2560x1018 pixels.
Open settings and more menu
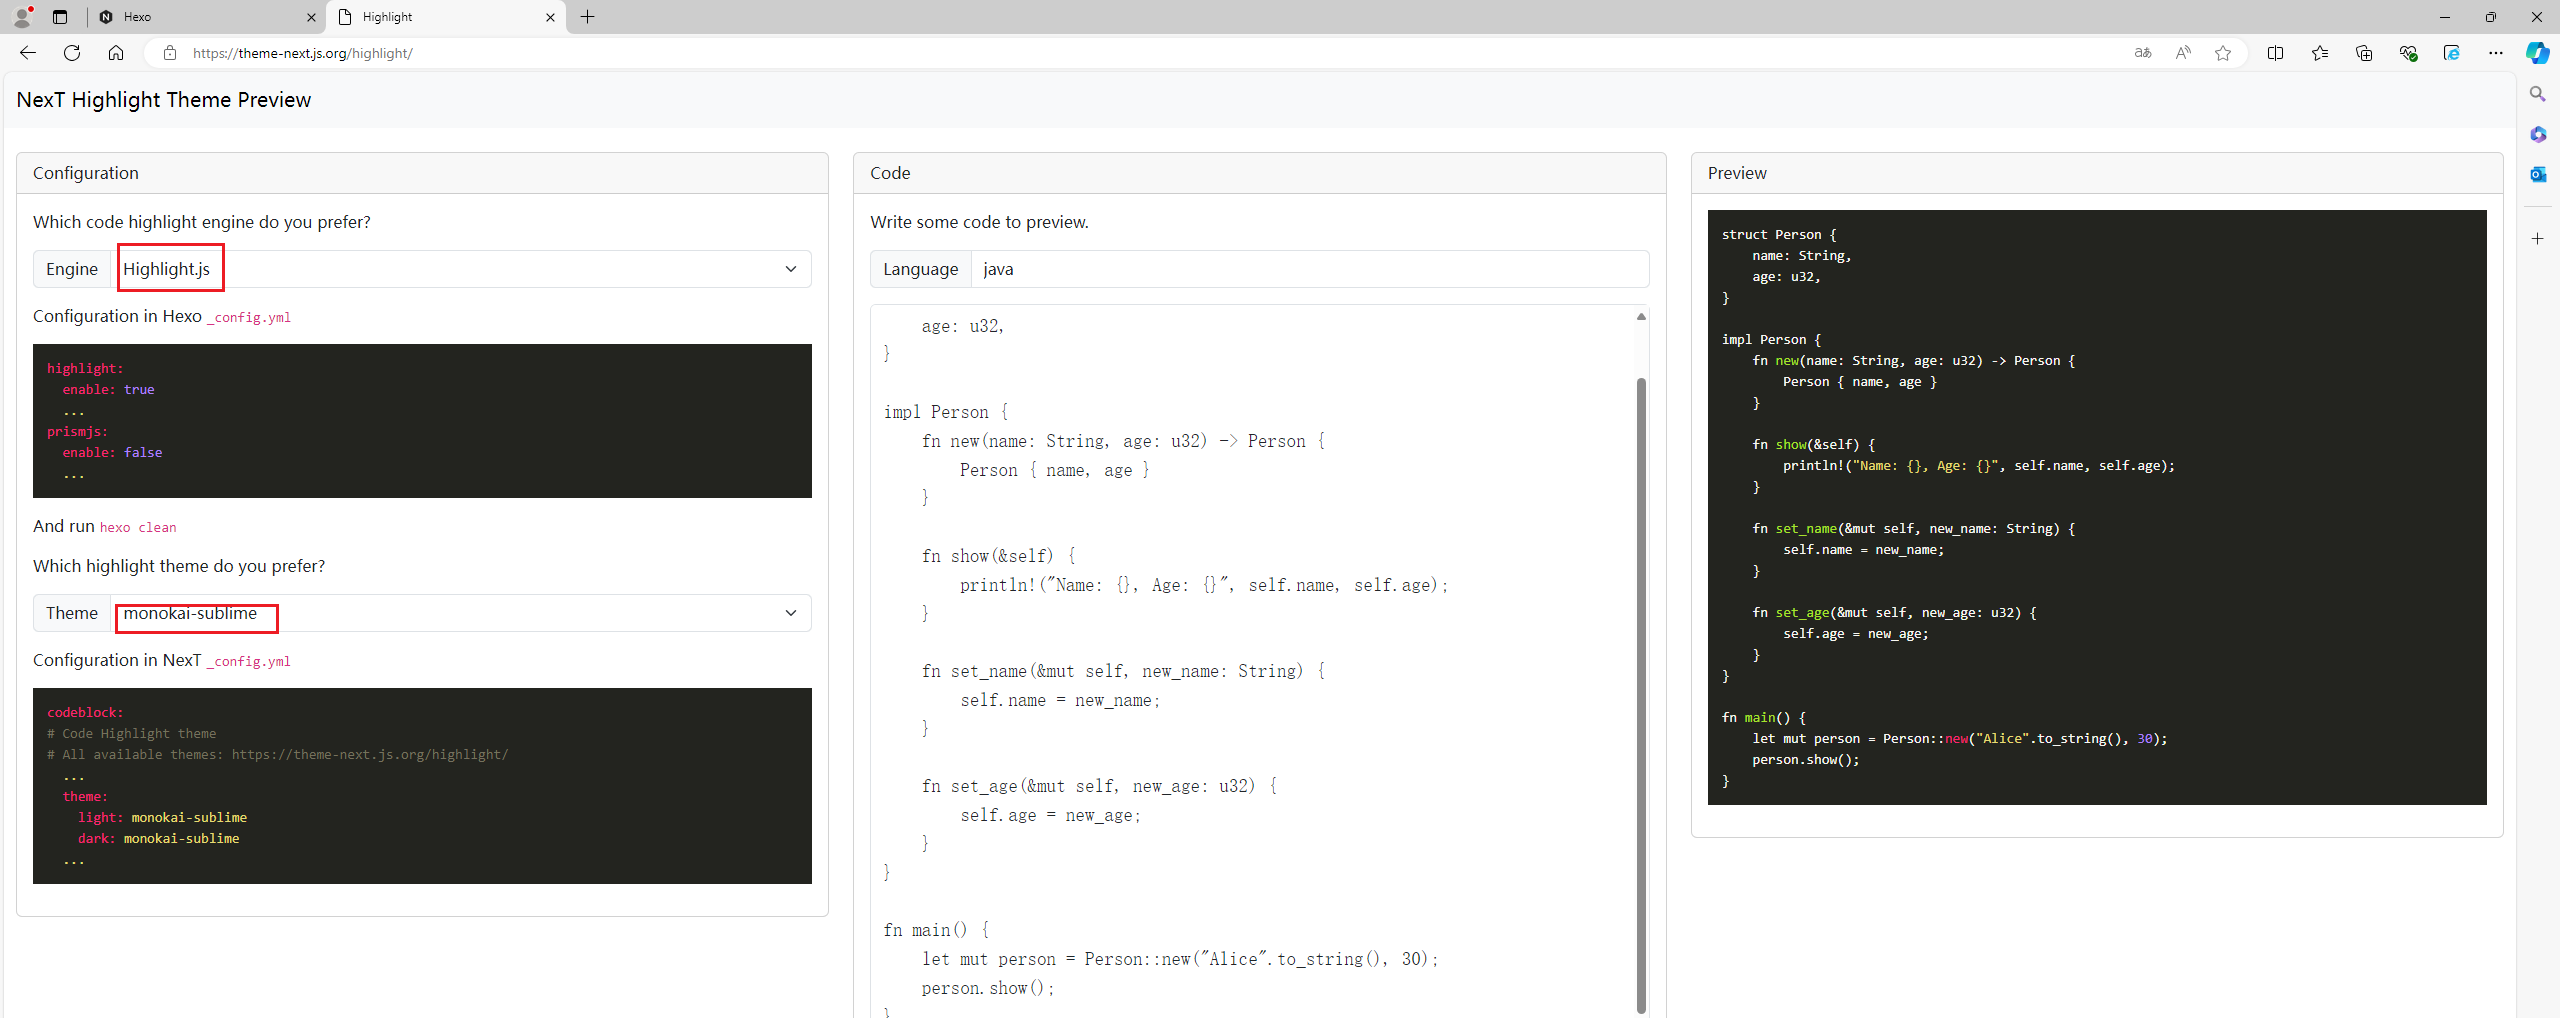(2496, 53)
